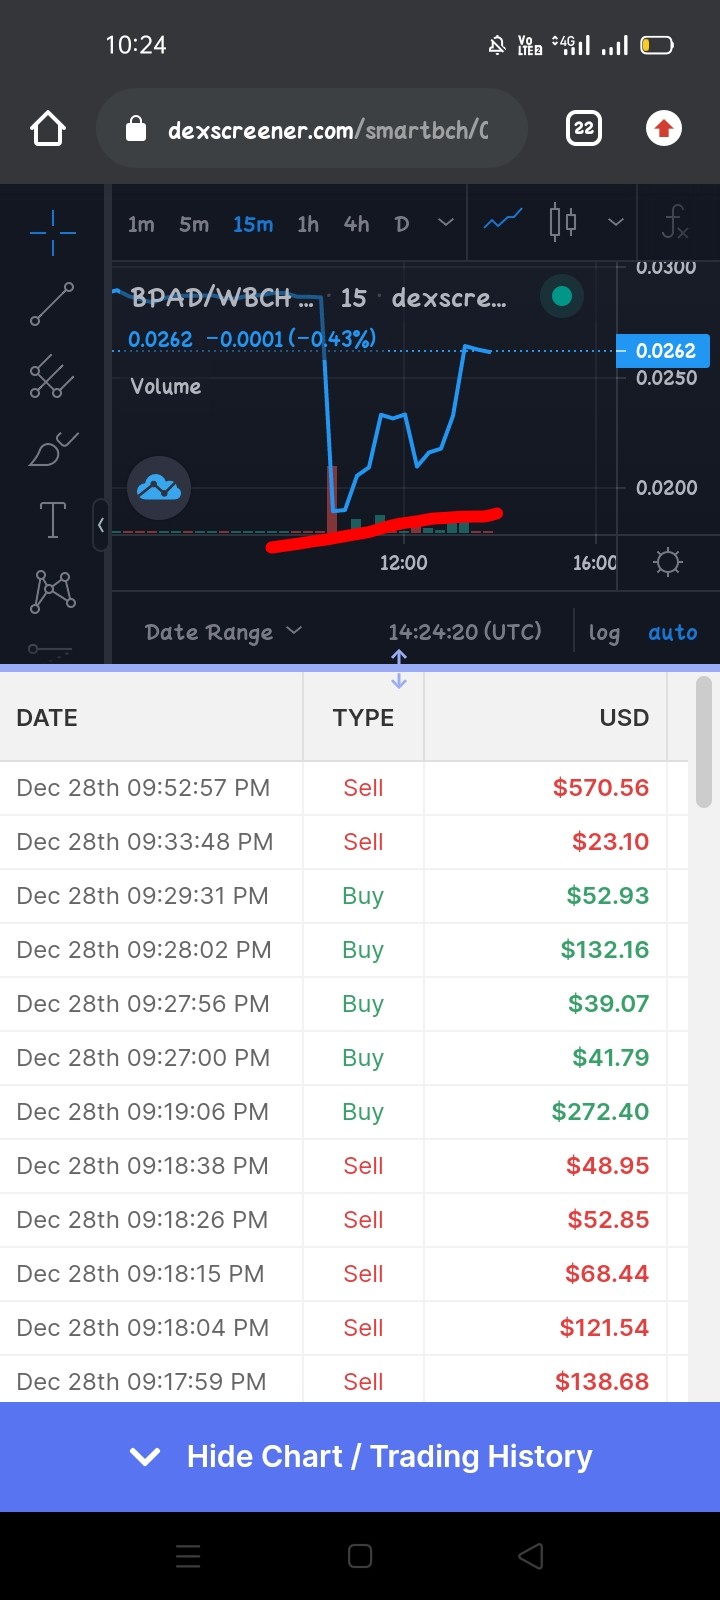Viewport: 720px width, 1600px height.
Task: Switch chart to candlestick style
Action: pos(563,222)
